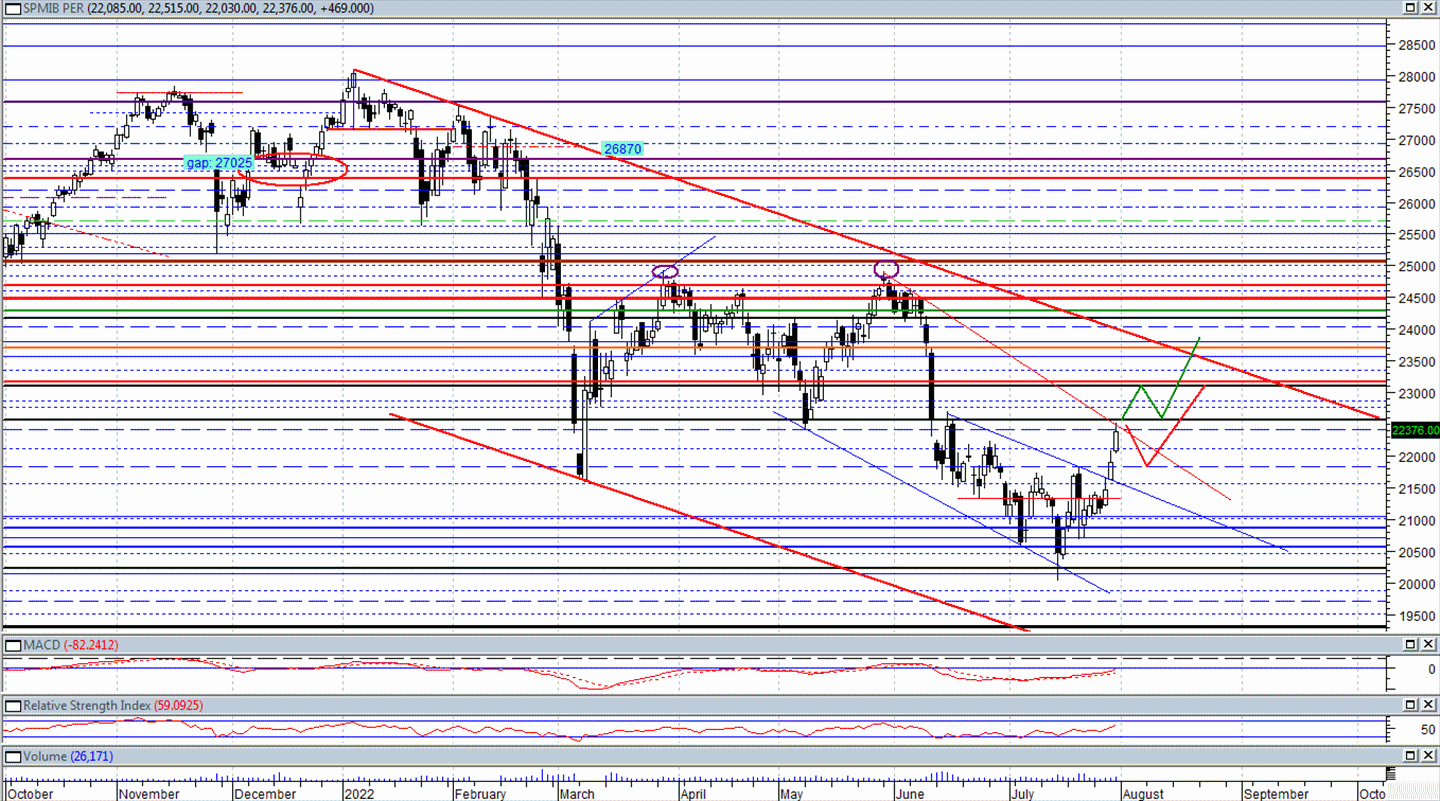Click the February date label

[x=480, y=794]
